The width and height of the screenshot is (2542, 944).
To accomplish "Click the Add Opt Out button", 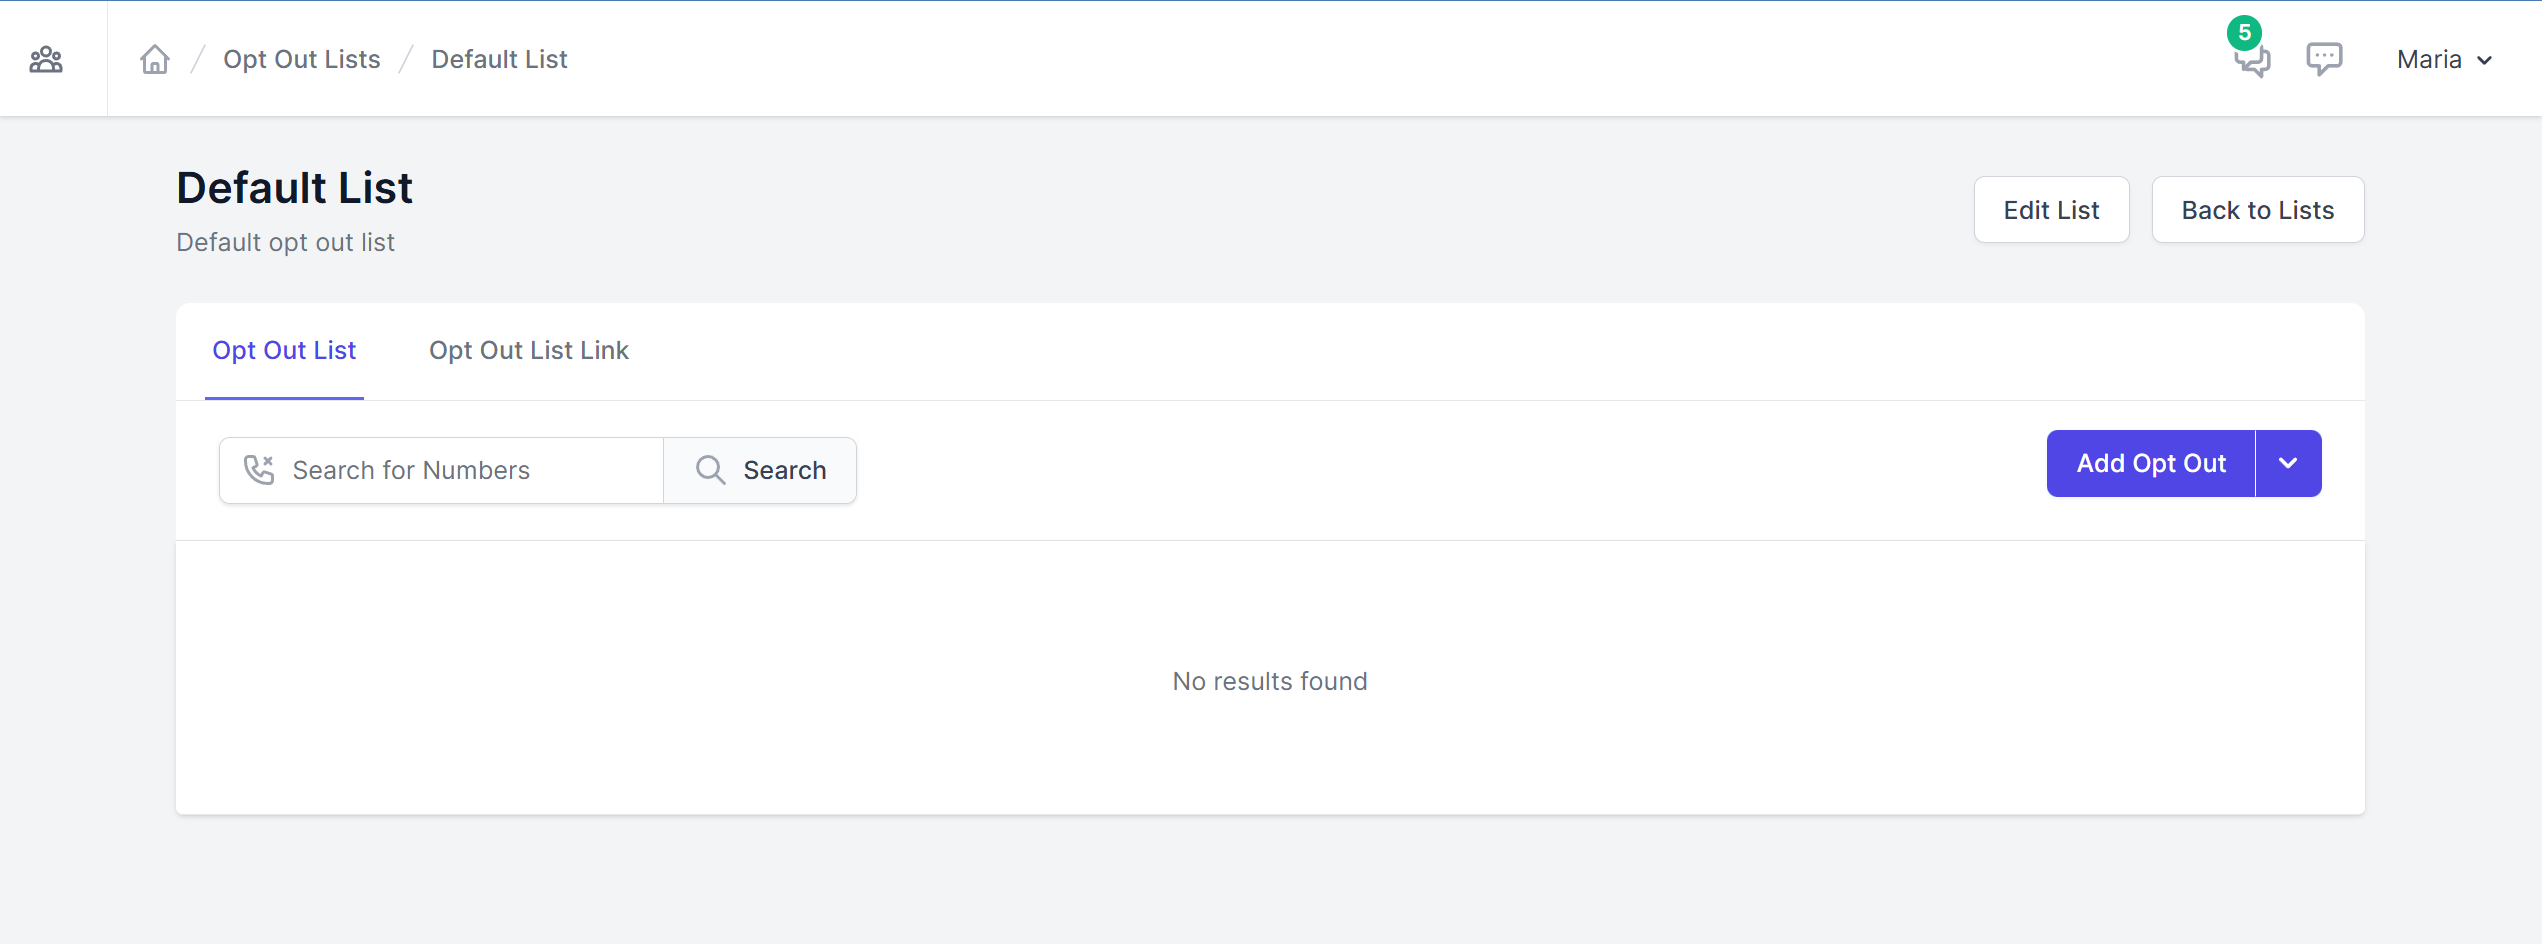I will coord(2151,463).
